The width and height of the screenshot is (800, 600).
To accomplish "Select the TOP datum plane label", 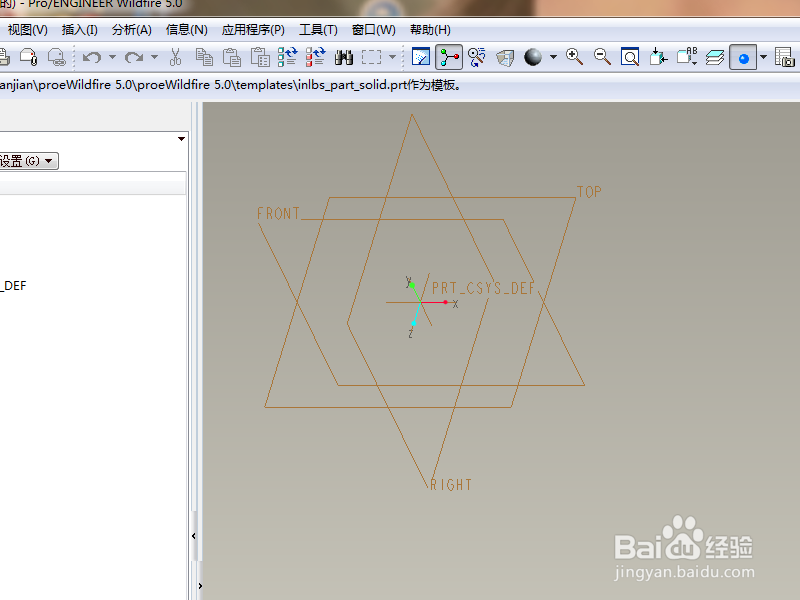I will coord(589,192).
